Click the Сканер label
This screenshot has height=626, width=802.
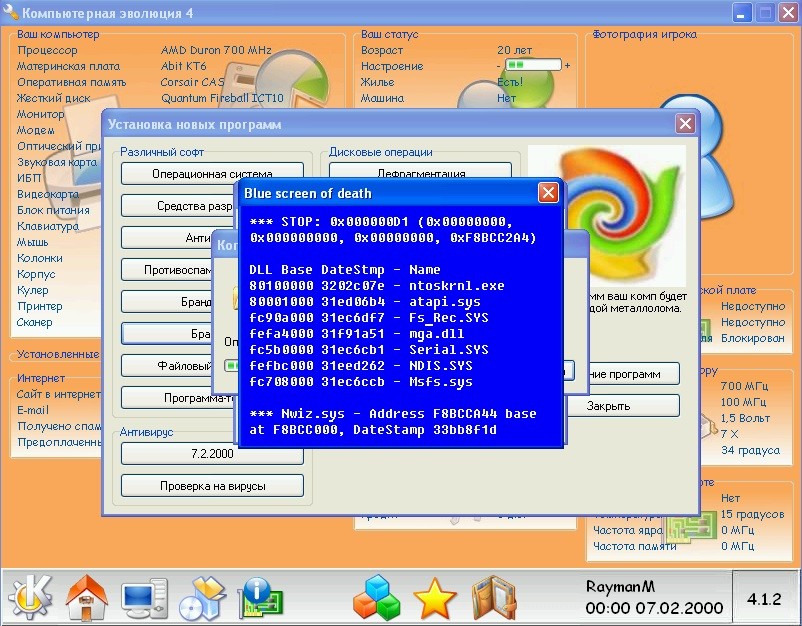pos(35,322)
